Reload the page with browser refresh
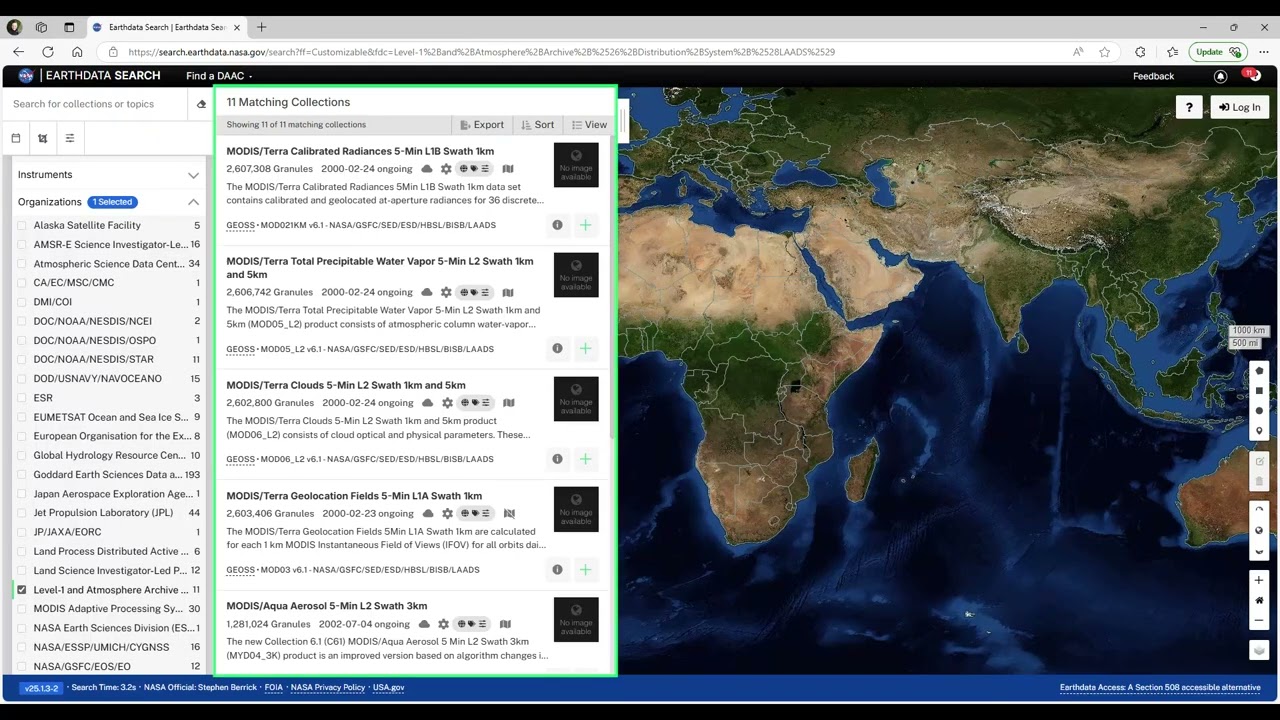 [47, 52]
